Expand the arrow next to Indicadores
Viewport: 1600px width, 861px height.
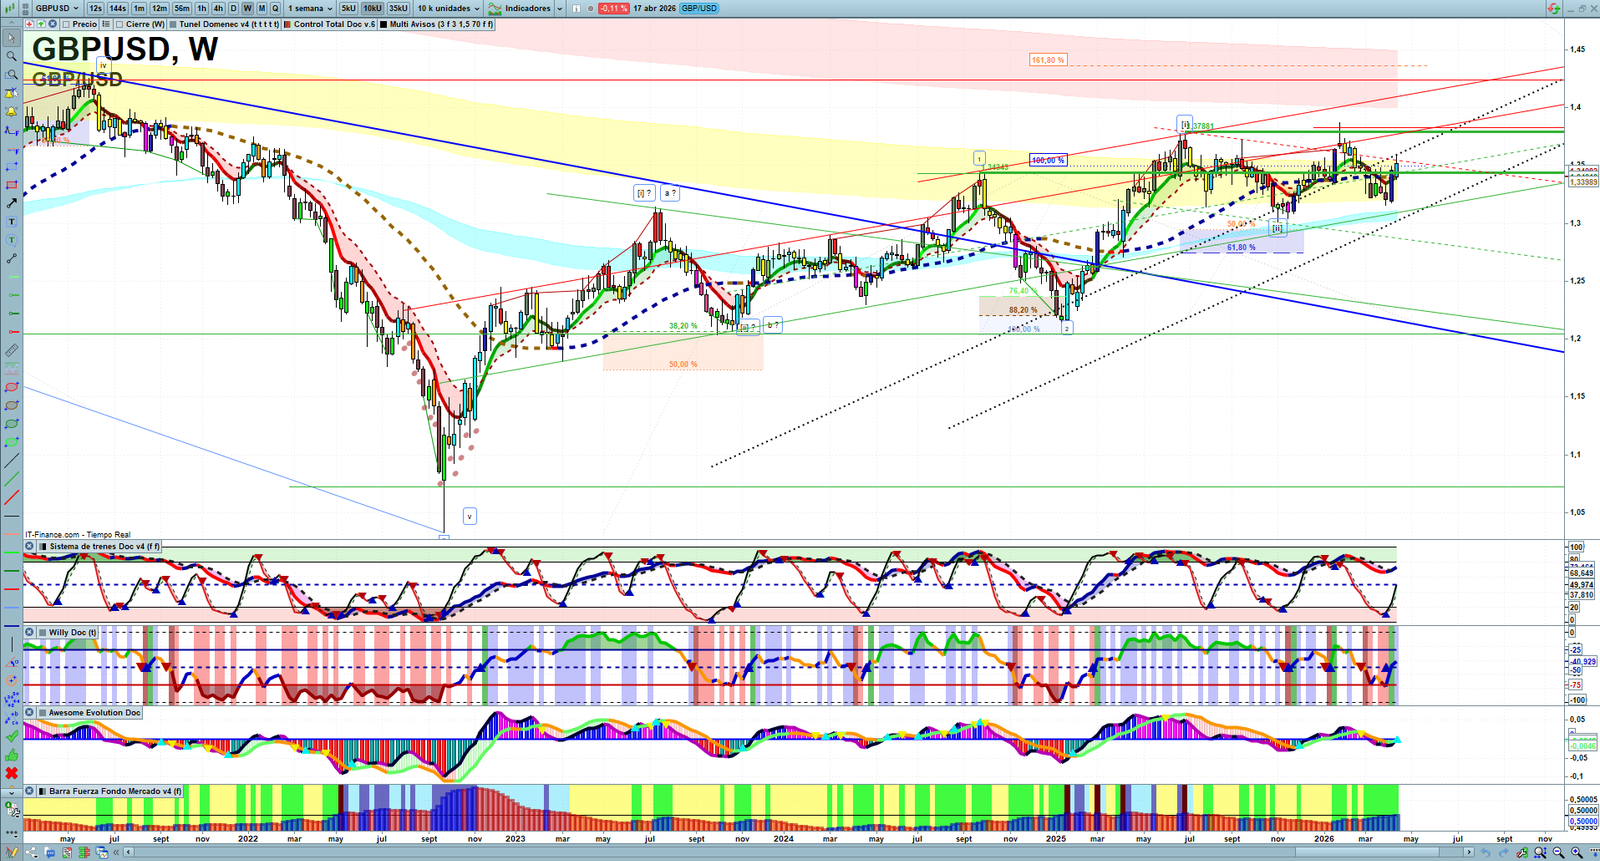pos(559,8)
